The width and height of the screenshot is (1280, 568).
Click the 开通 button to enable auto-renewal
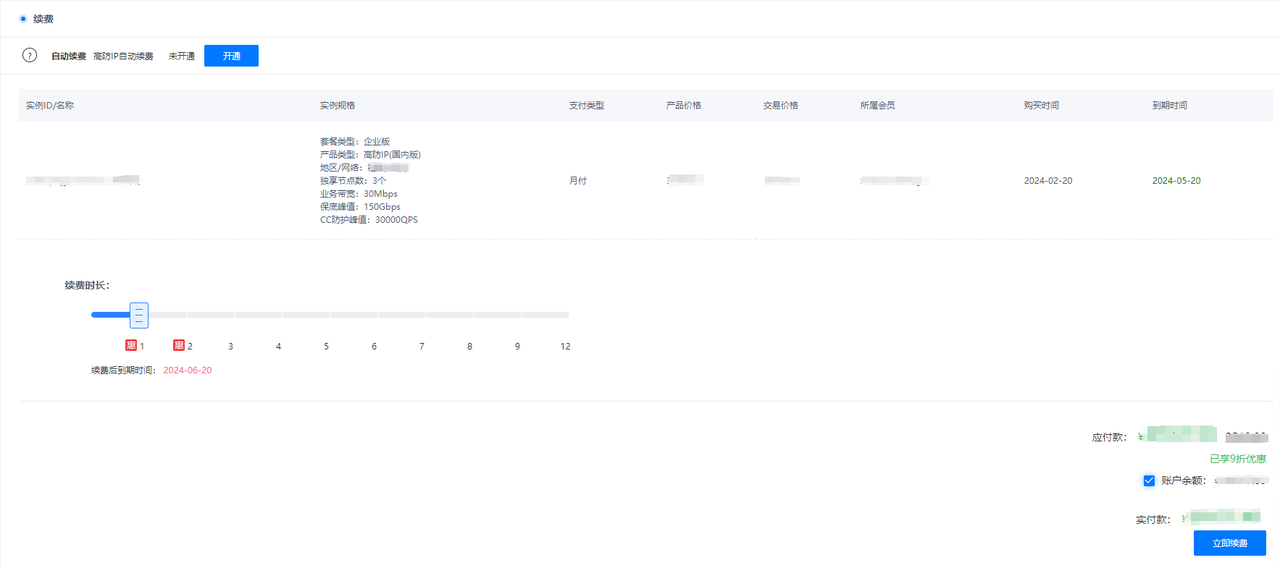point(231,56)
